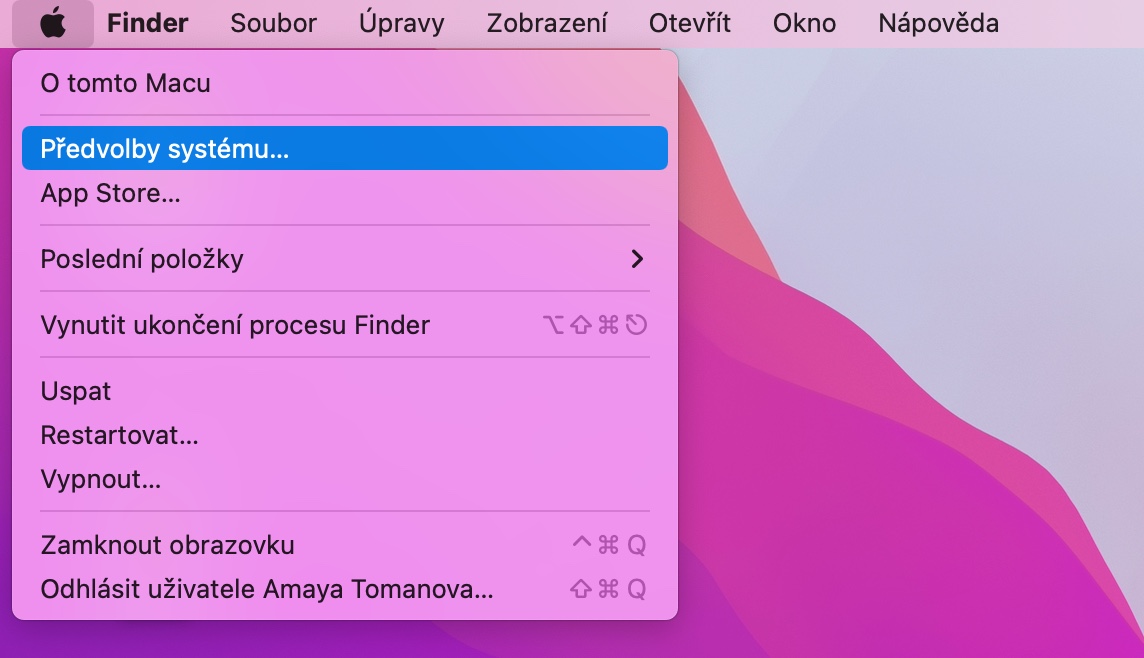Launch App Store from the Apple menu
This screenshot has width=1144, height=658.
110,193
